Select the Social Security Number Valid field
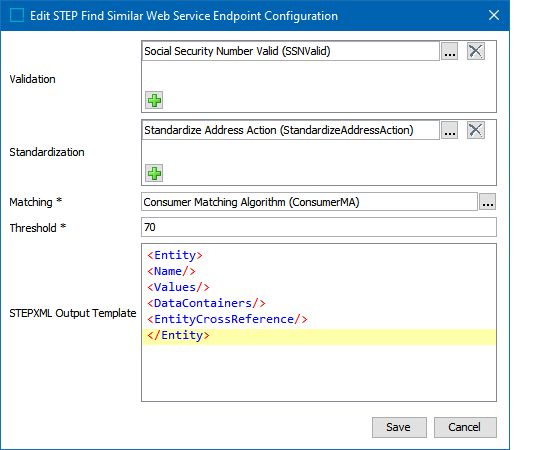 pyautogui.click(x=291, y=51)
